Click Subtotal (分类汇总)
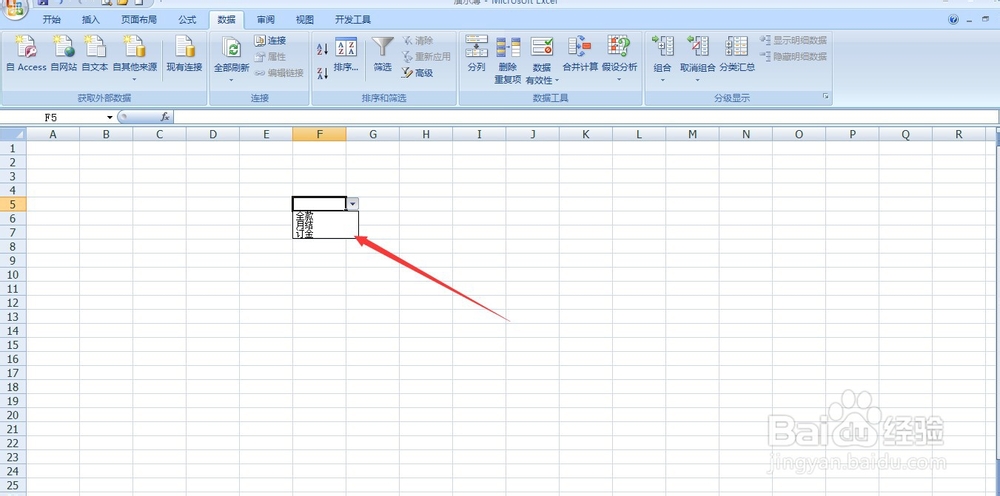1000x496 pixels. click(x=737, y=54)
